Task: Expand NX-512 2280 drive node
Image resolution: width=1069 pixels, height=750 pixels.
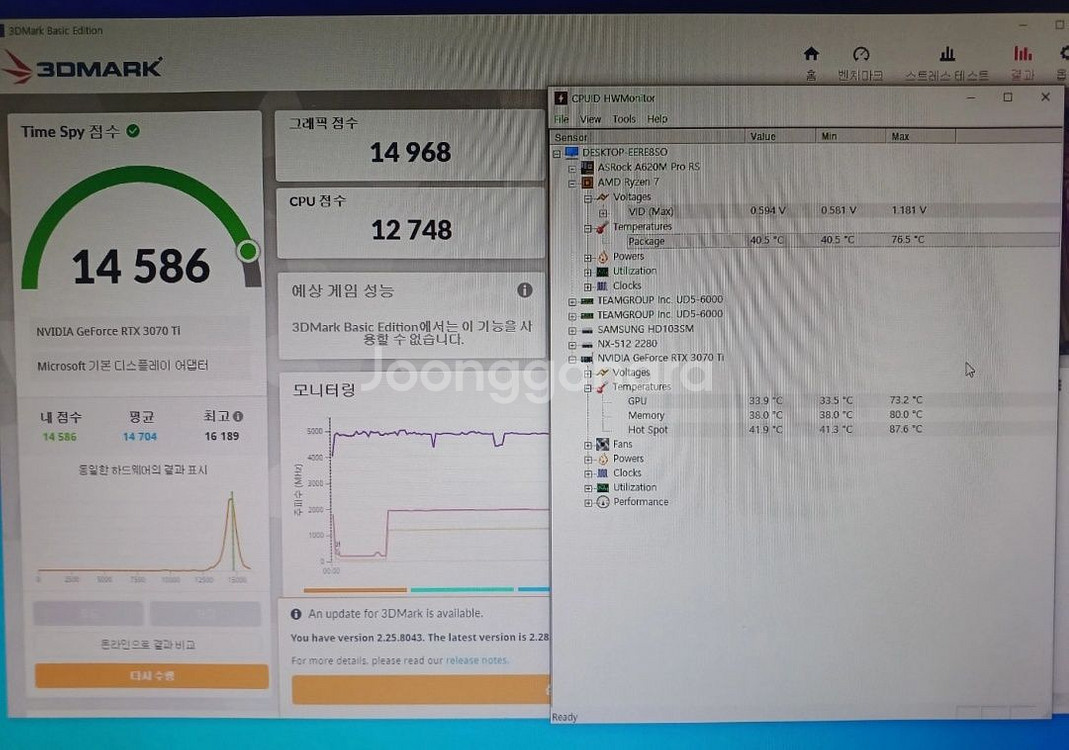Action: click(572, 345)
